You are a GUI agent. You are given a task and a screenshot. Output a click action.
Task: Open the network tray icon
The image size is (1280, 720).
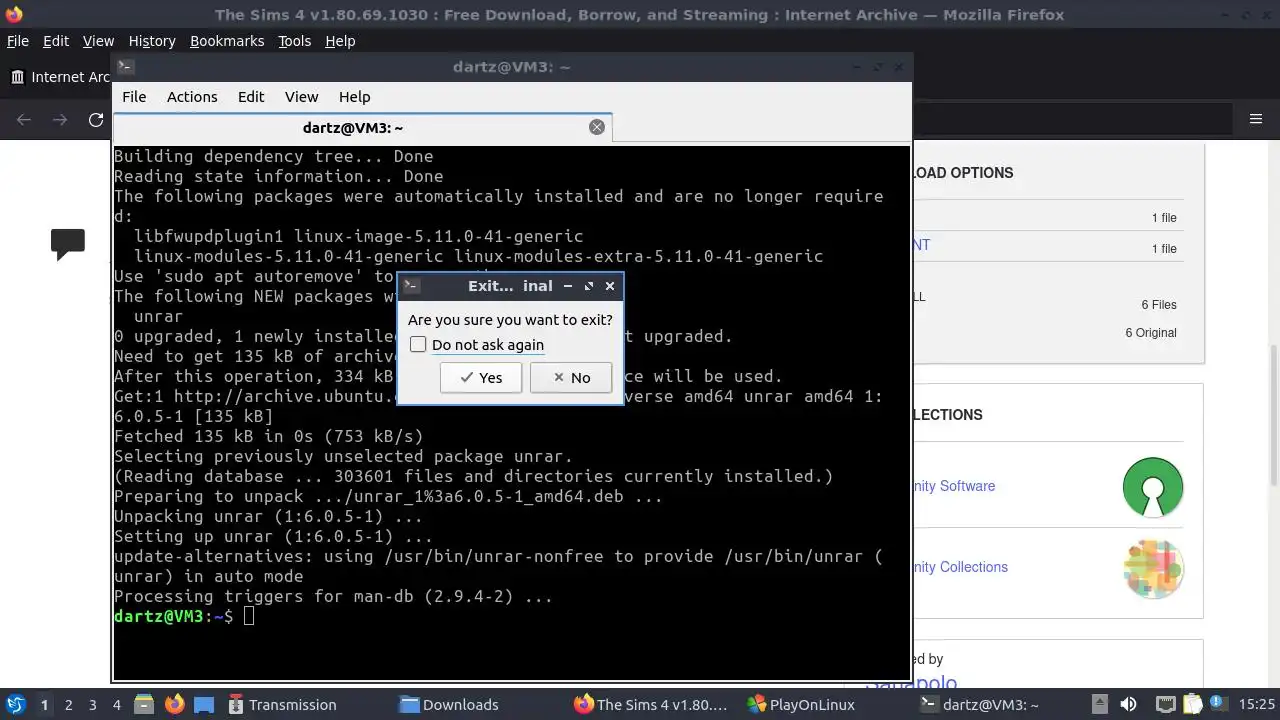click(x=1164, y=705)
